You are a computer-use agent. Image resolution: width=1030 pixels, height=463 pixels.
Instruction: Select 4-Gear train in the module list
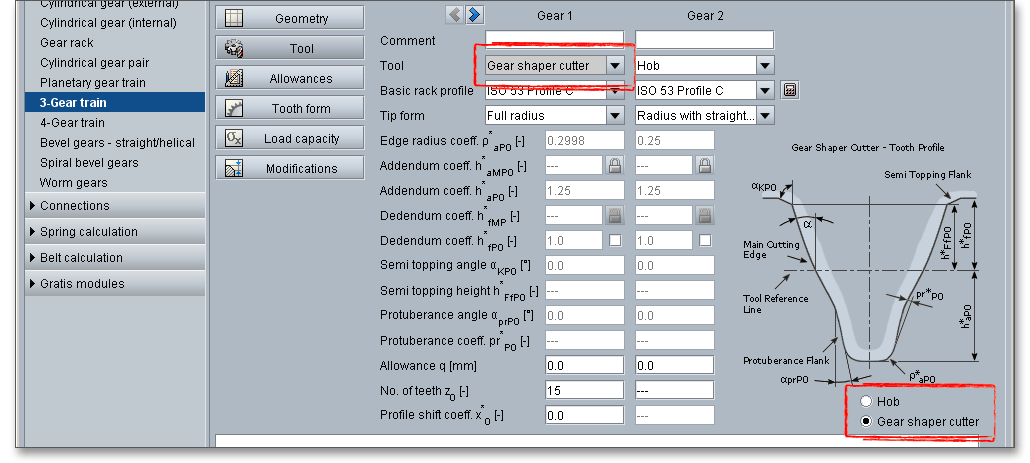click(72, 123)
